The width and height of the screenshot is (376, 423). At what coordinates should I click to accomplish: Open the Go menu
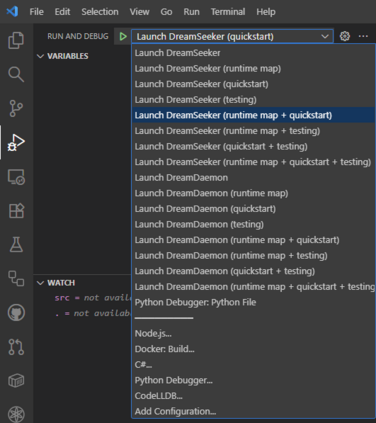click(166, 12)
